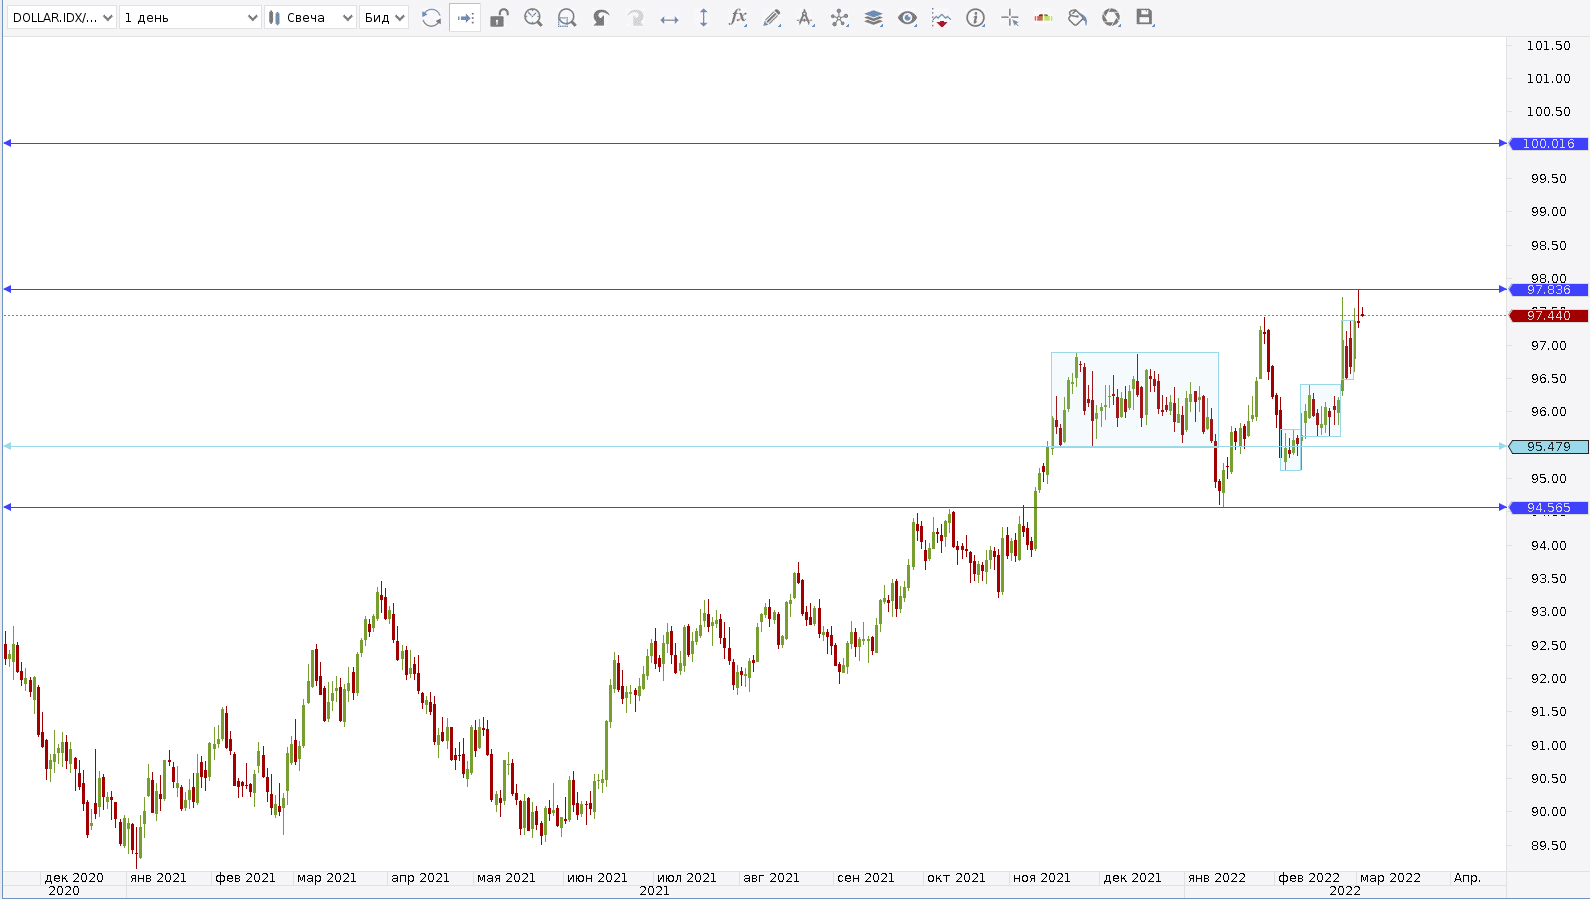Open the 'Свеча' chart type dropdown
The width and height of the screenshot is (1590, 899).
click(x=311, y=18)
